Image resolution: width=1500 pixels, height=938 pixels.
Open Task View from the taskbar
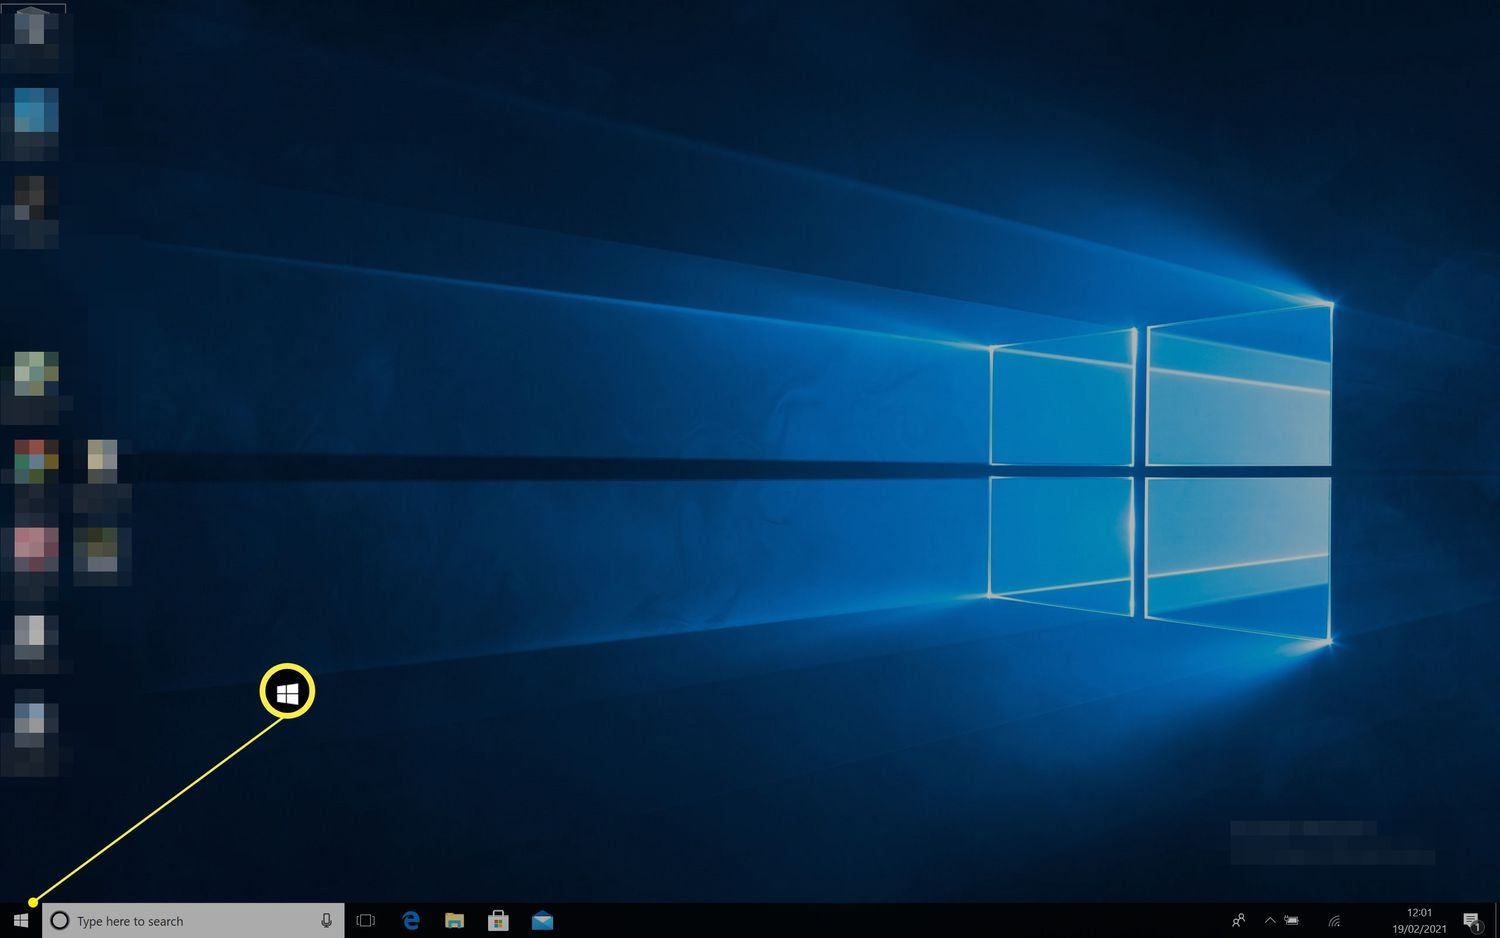click(x=366, y=921)
